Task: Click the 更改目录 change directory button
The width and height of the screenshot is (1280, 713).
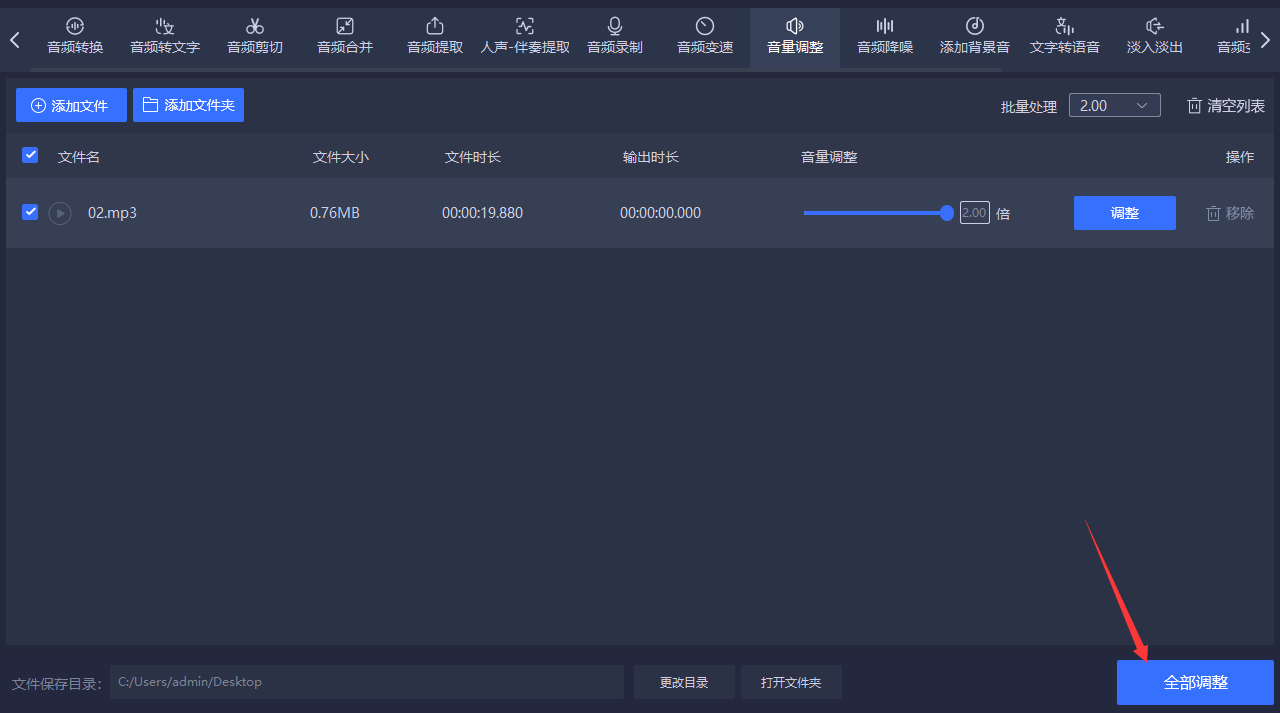Action: click(684, 682)
